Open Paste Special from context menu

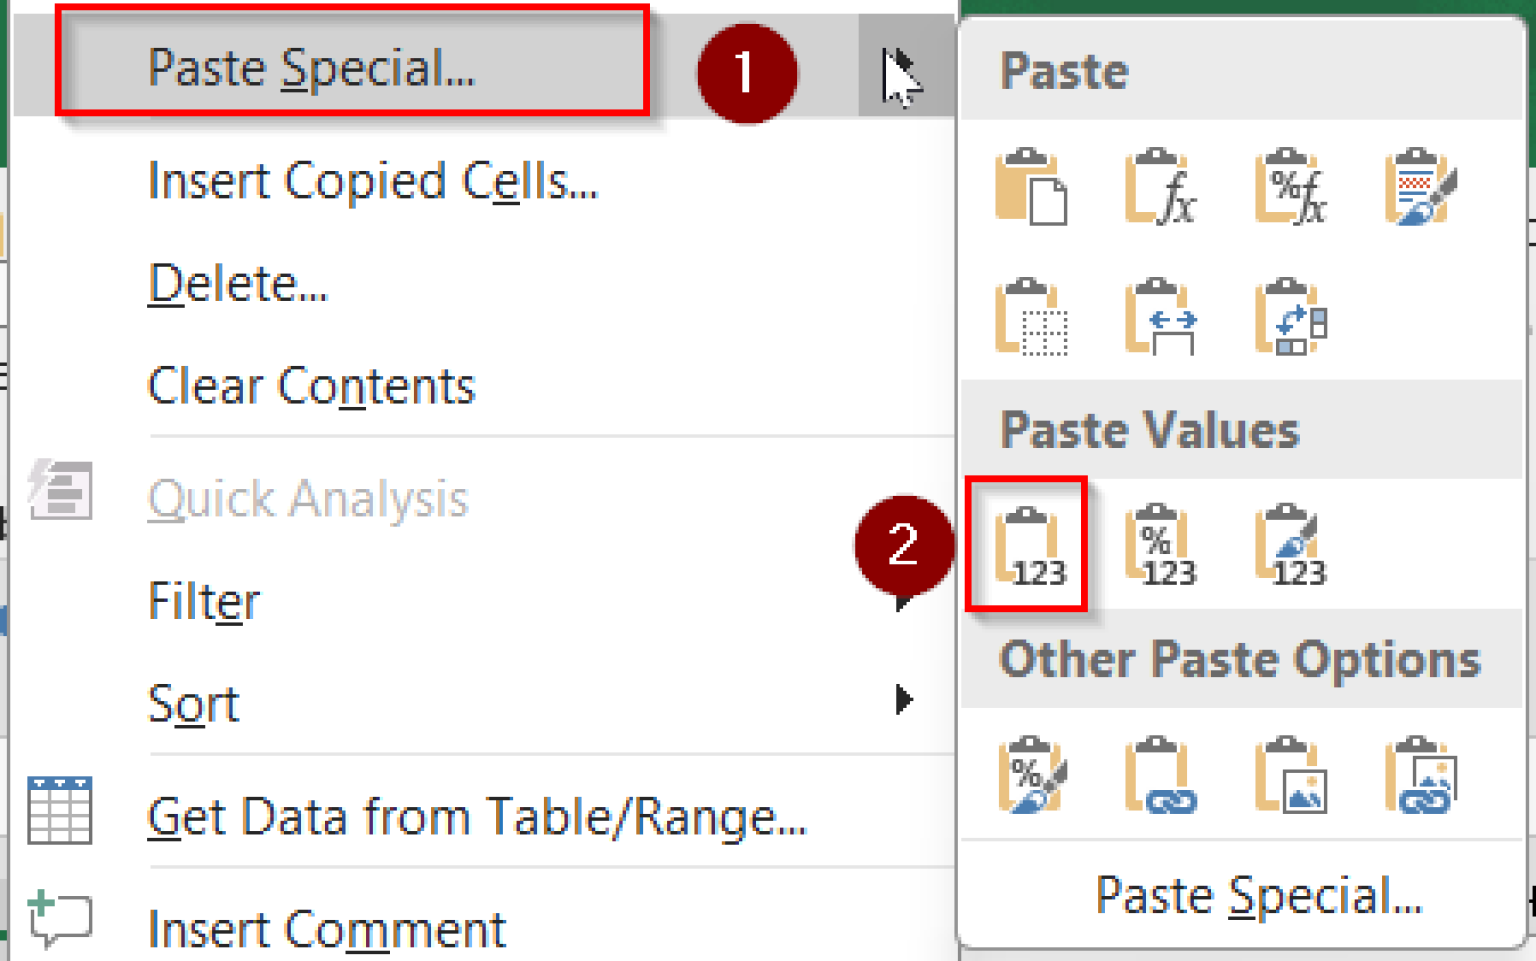point(311,67)
